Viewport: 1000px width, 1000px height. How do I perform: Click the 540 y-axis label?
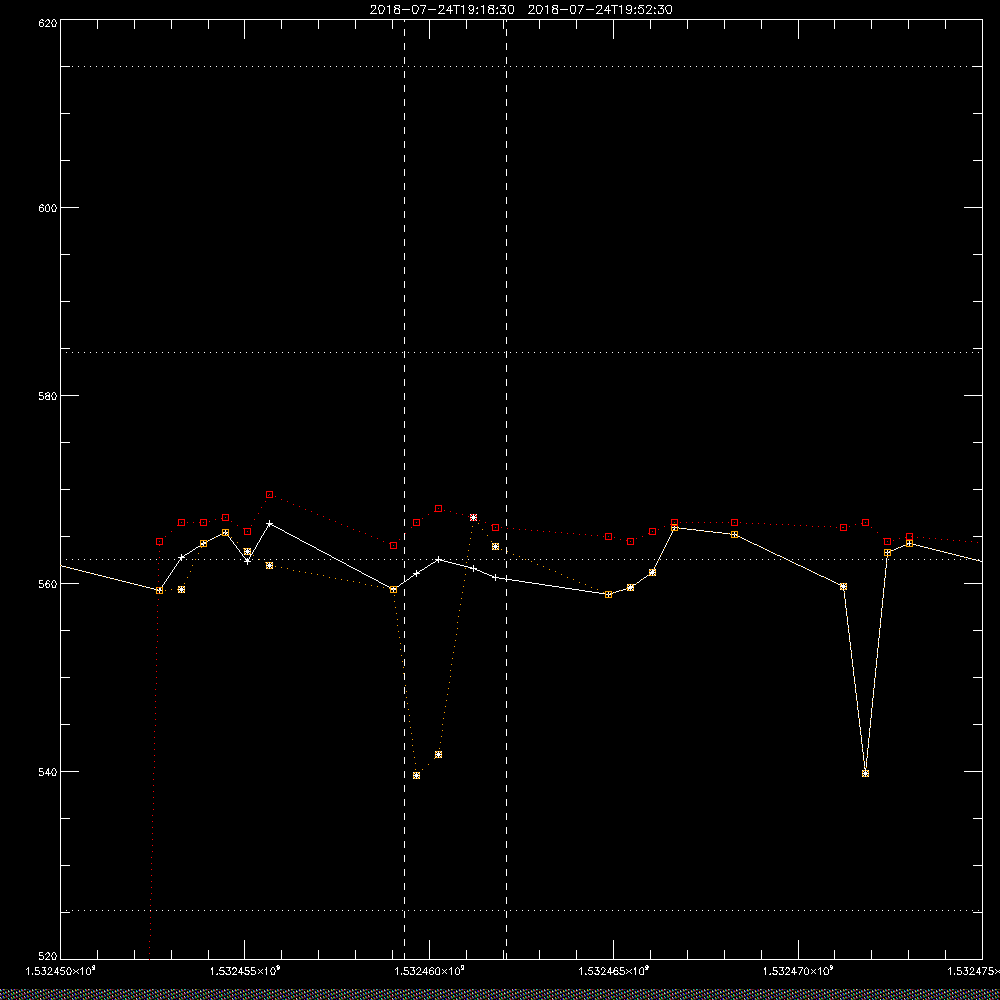point(48,772)
